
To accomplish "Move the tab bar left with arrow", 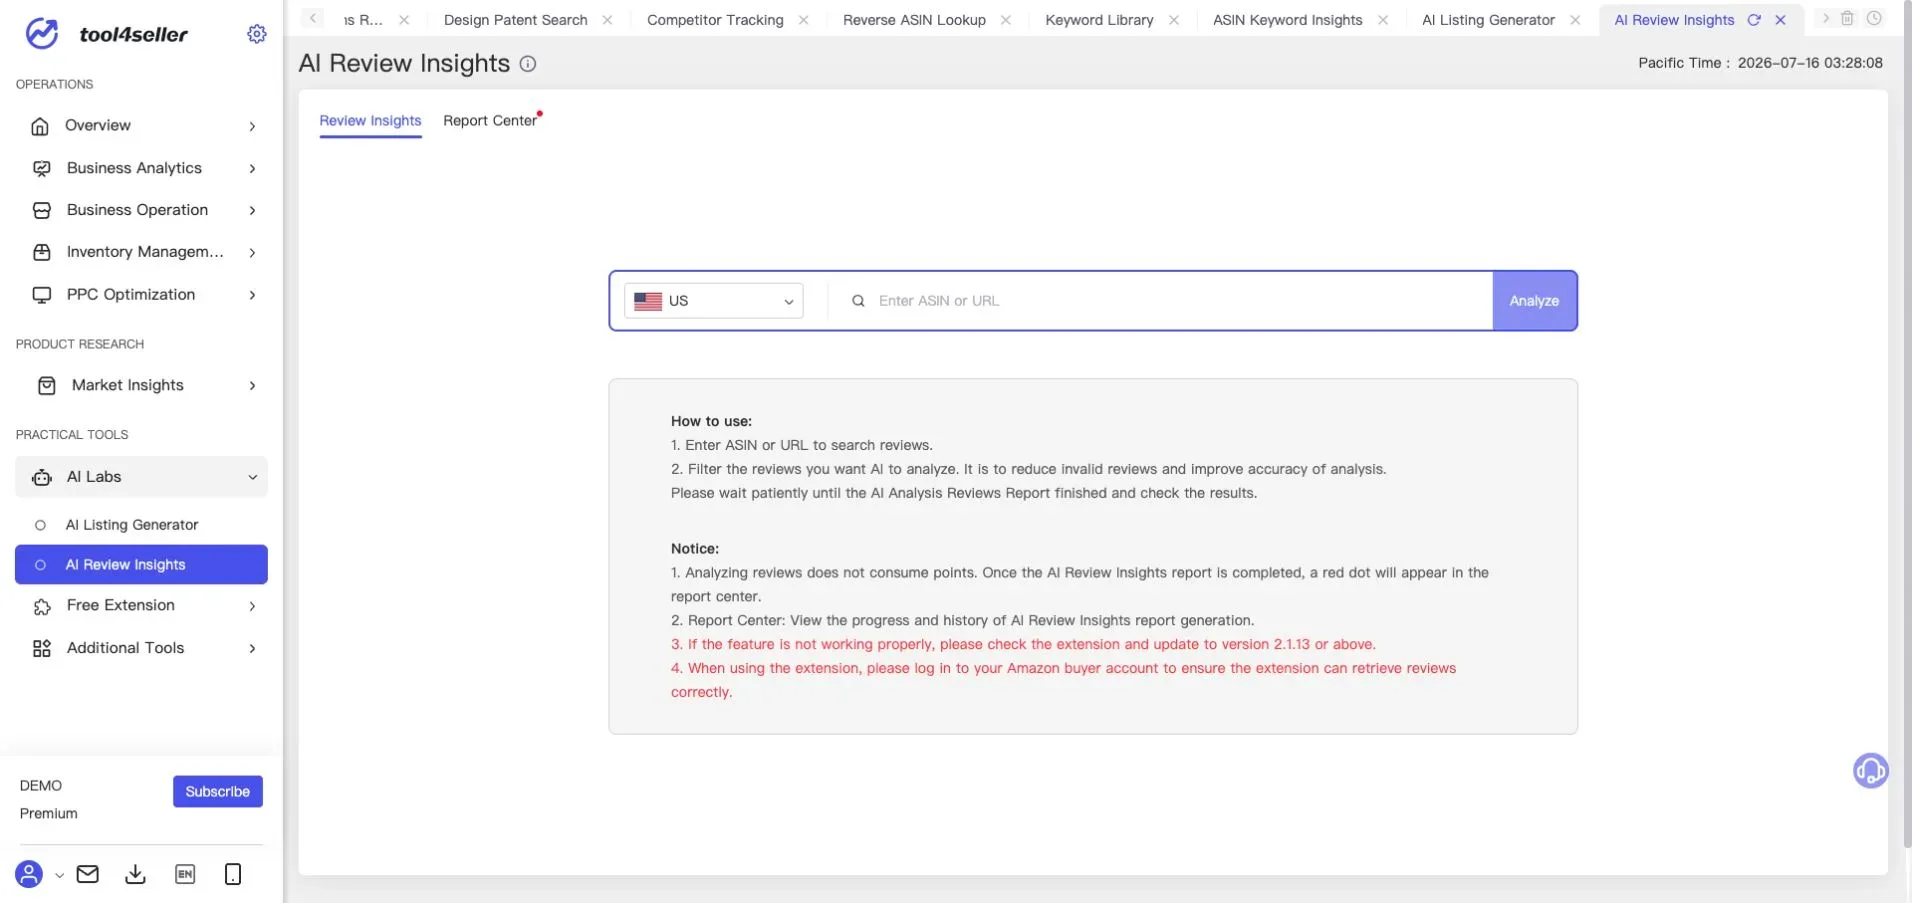I will (313, 18).
